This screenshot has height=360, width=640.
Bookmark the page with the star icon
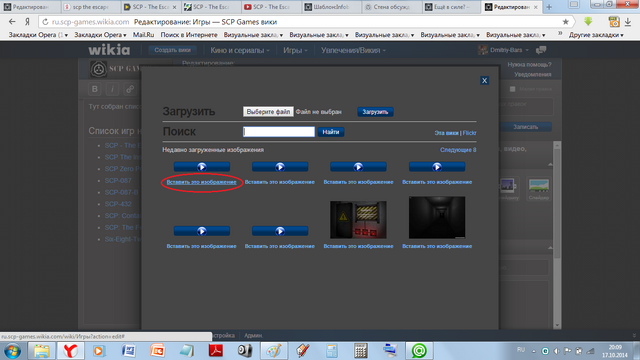coord(565,22)
